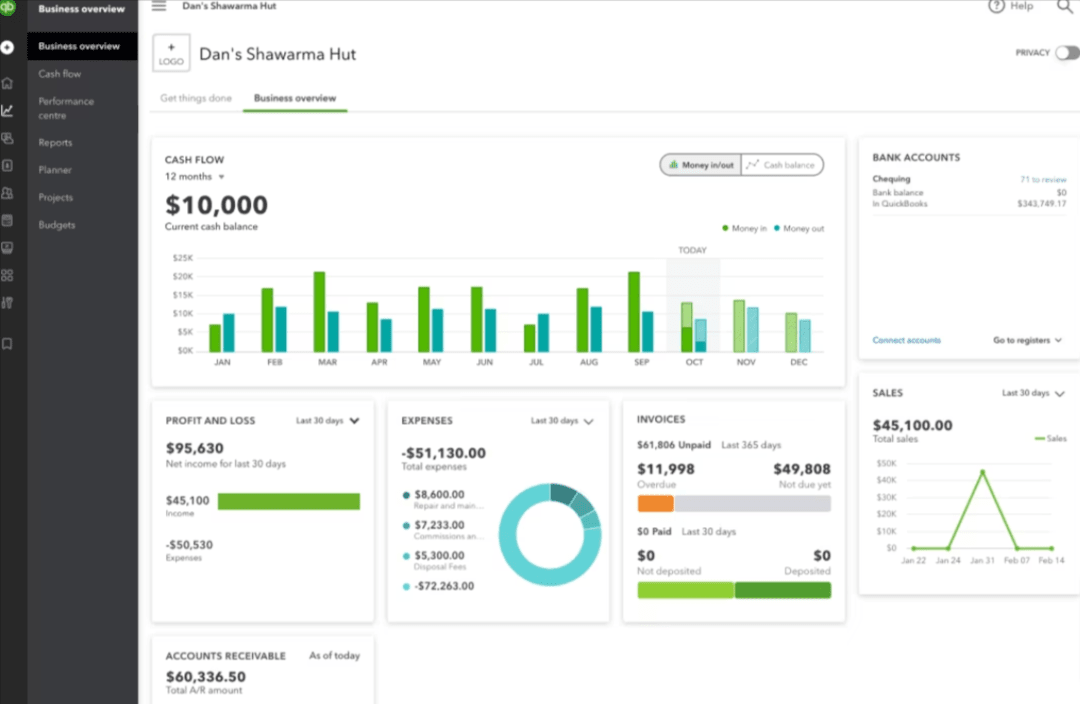1080x704 pixels.
Task: Click the bookmark icon at sidebar bottom
Action: pos(8,344)
